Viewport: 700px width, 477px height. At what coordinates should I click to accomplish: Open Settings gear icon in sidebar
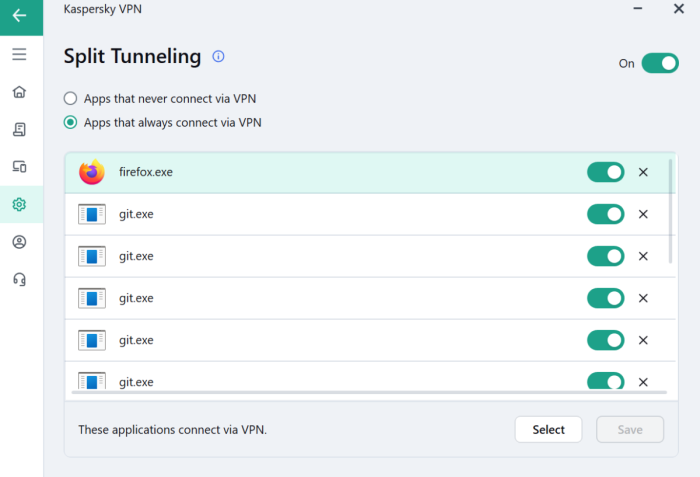pos(19,205)
